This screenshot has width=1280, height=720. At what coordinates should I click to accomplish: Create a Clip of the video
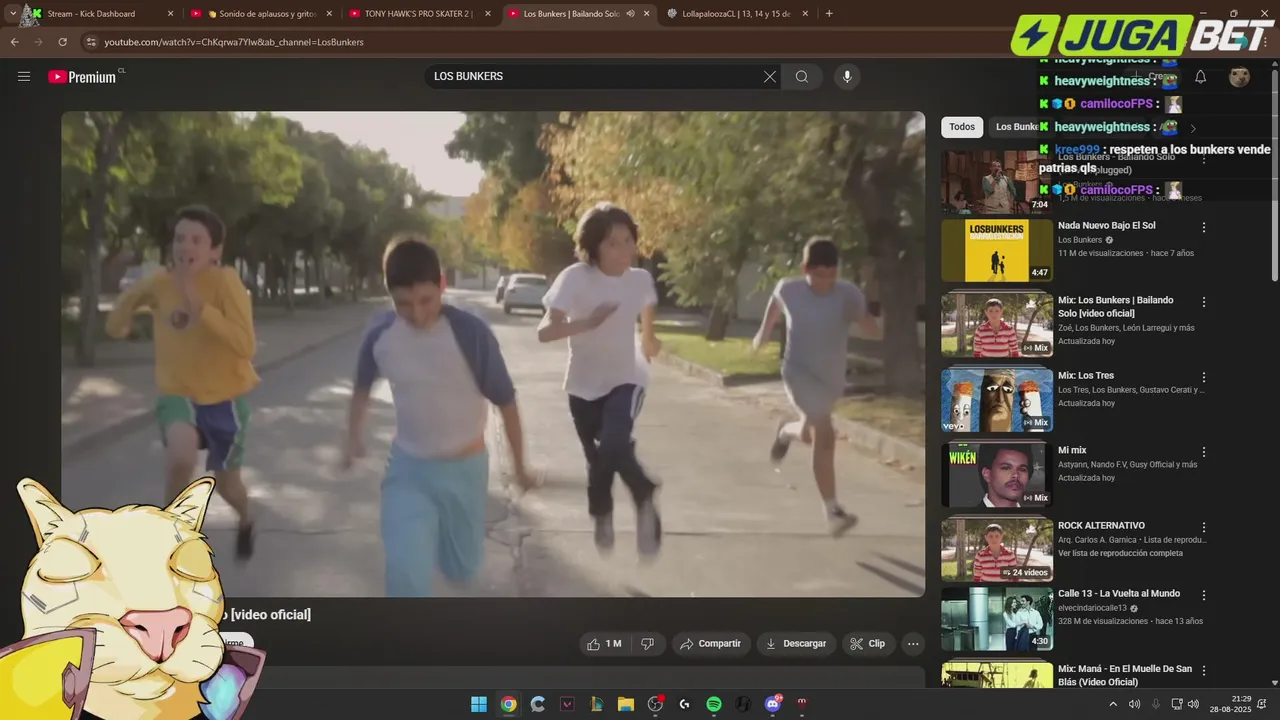(868, 644)
